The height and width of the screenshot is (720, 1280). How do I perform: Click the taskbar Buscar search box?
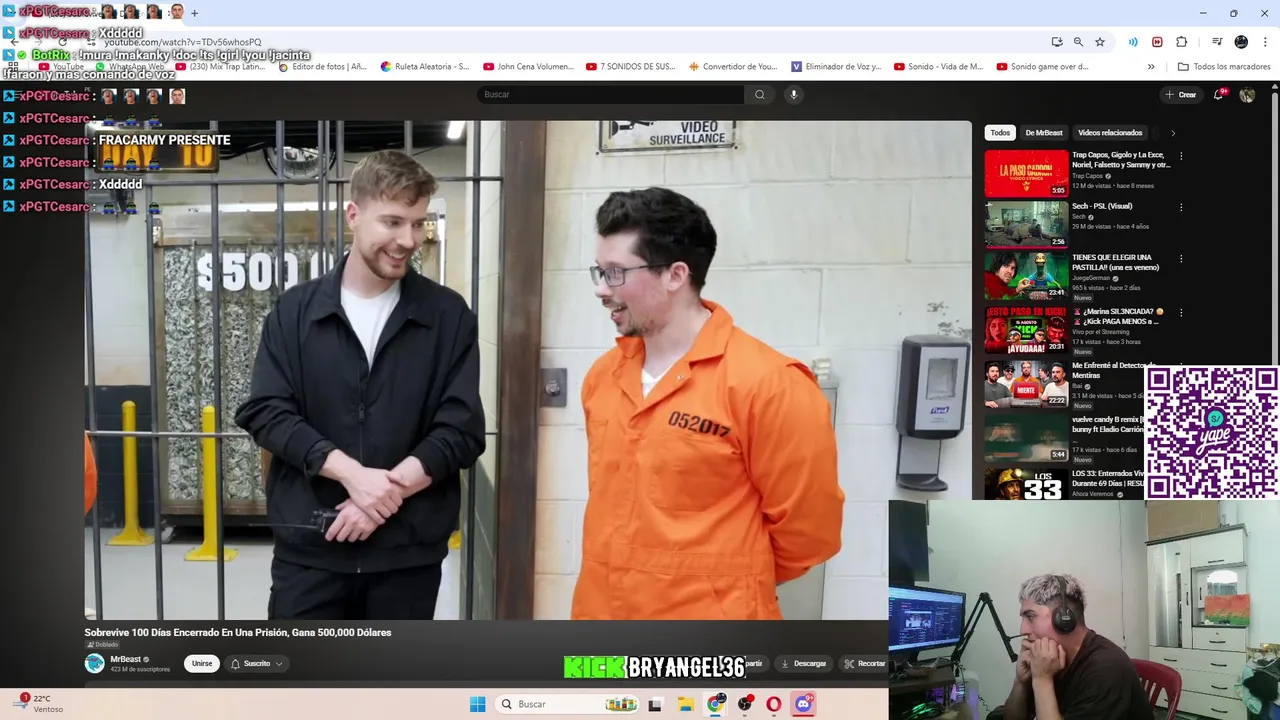[568, 704]
